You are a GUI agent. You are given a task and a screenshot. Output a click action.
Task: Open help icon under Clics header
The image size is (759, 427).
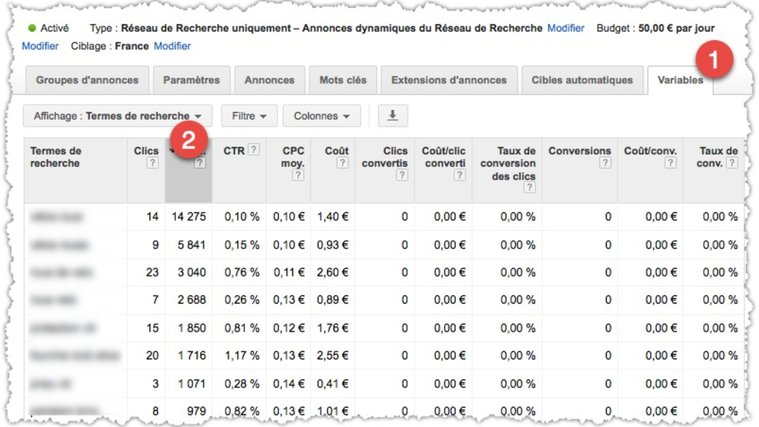[x=151, y=164]
